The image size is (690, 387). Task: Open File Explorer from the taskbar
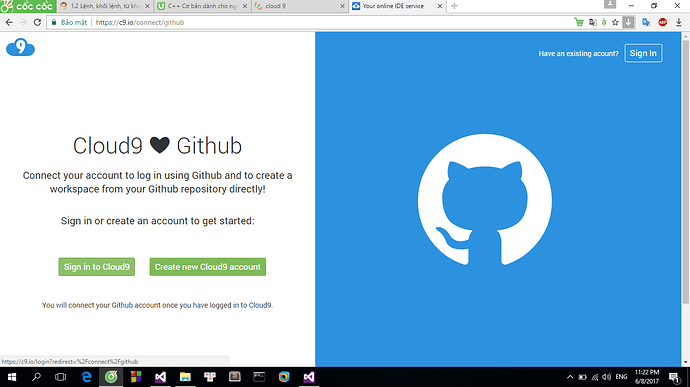pyautogui.click(x=185, y=377)
